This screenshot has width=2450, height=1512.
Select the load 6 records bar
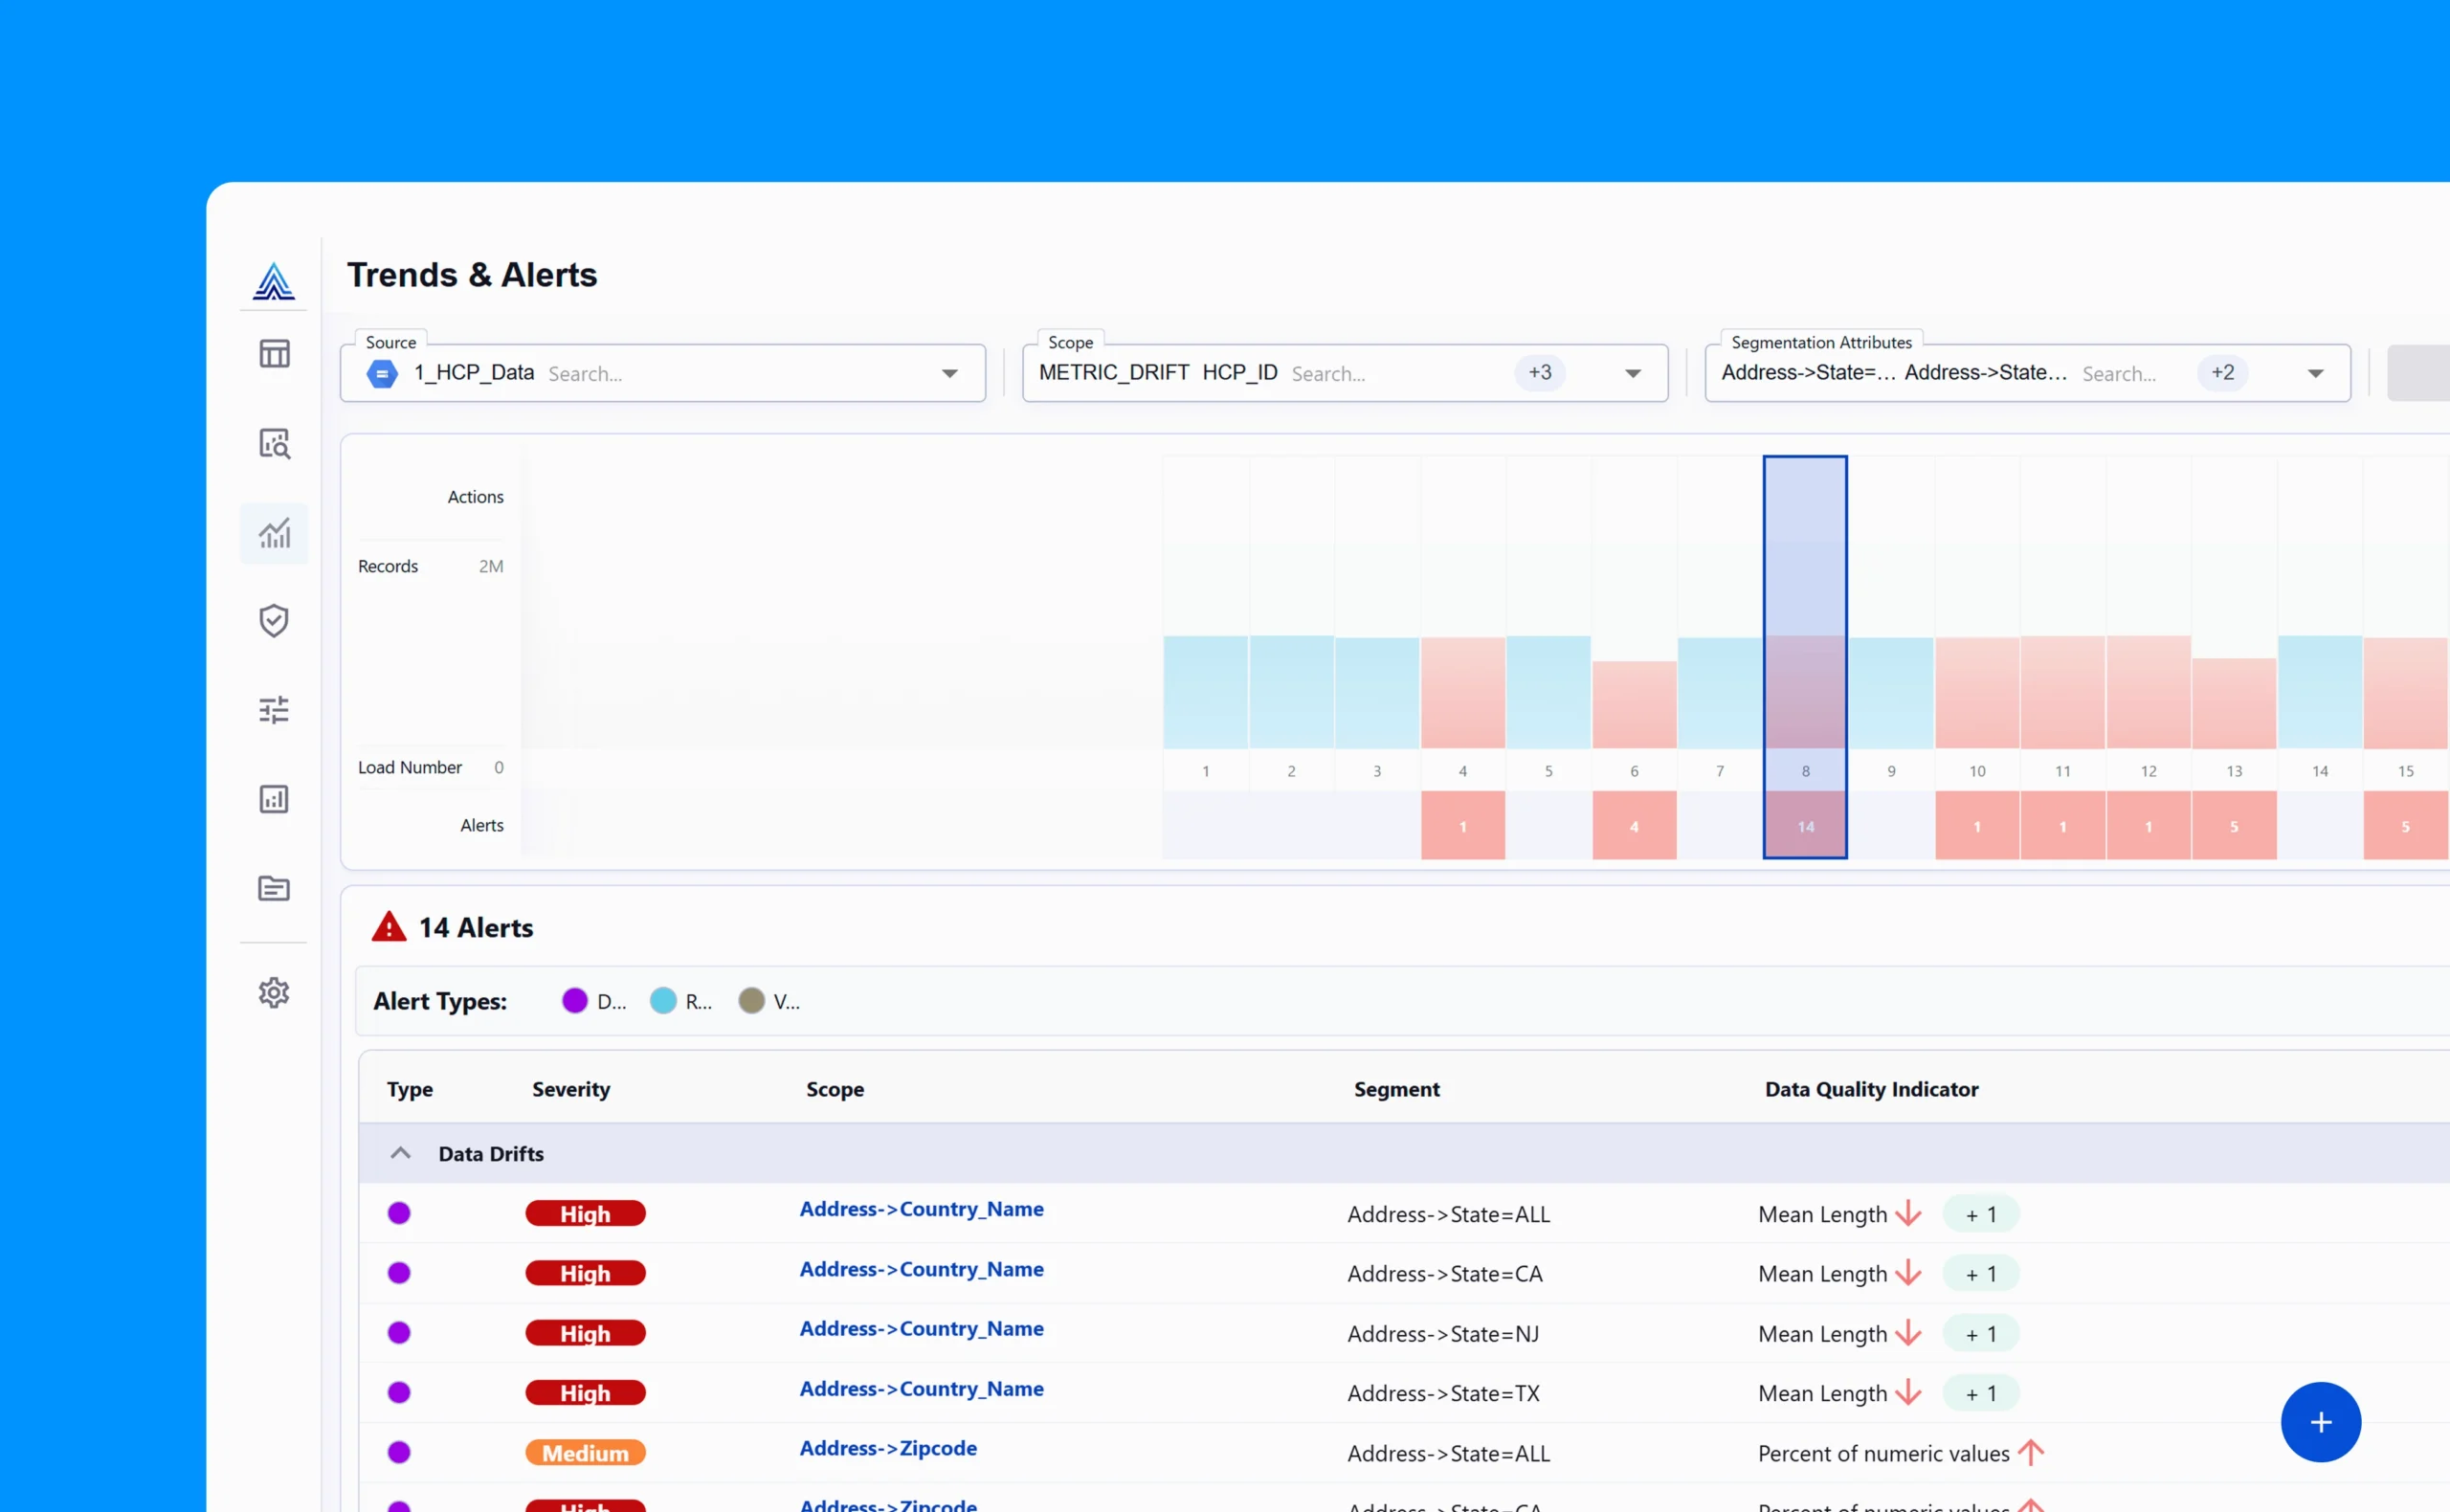(1634, 704)
